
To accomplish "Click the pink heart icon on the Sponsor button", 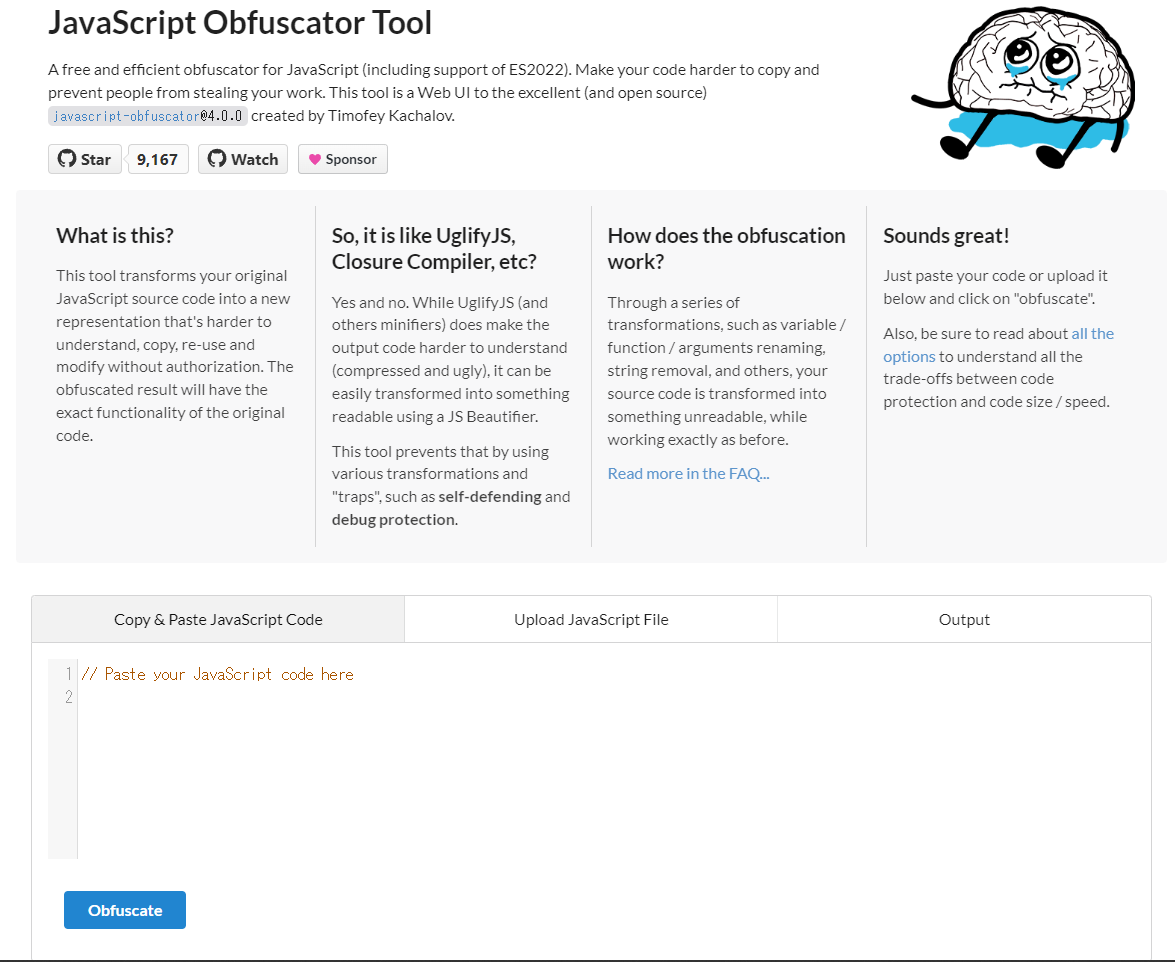I will 315,158.
